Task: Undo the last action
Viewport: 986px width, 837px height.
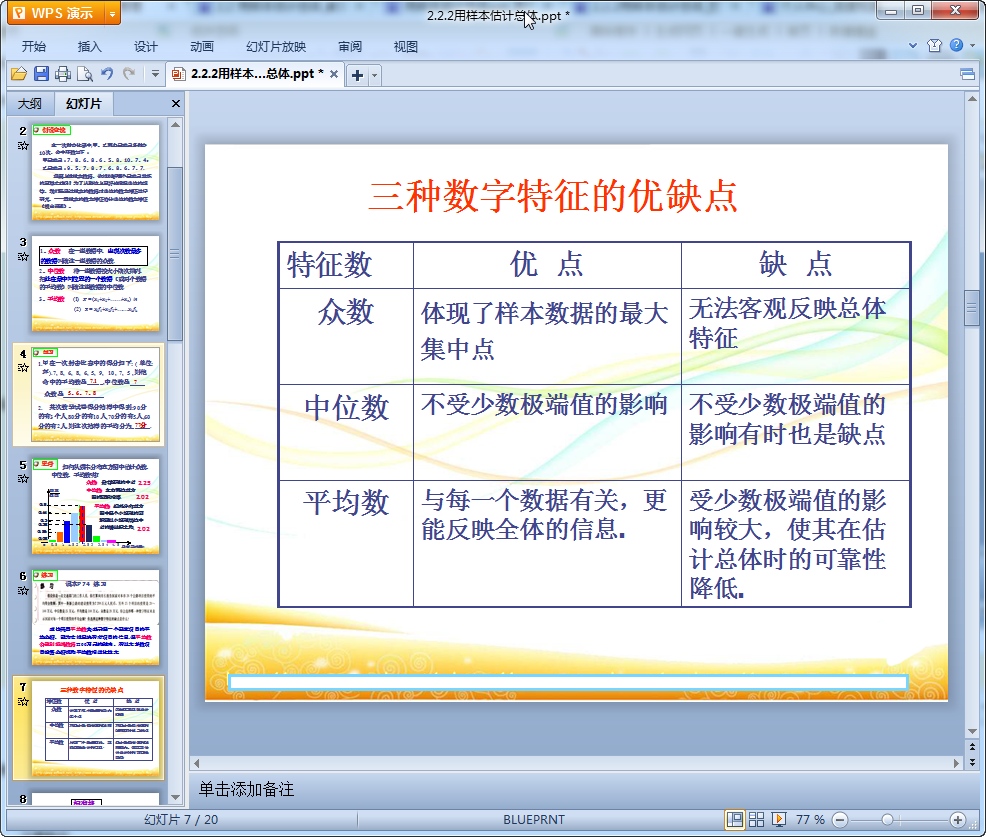Action: [x=108, y=74]
